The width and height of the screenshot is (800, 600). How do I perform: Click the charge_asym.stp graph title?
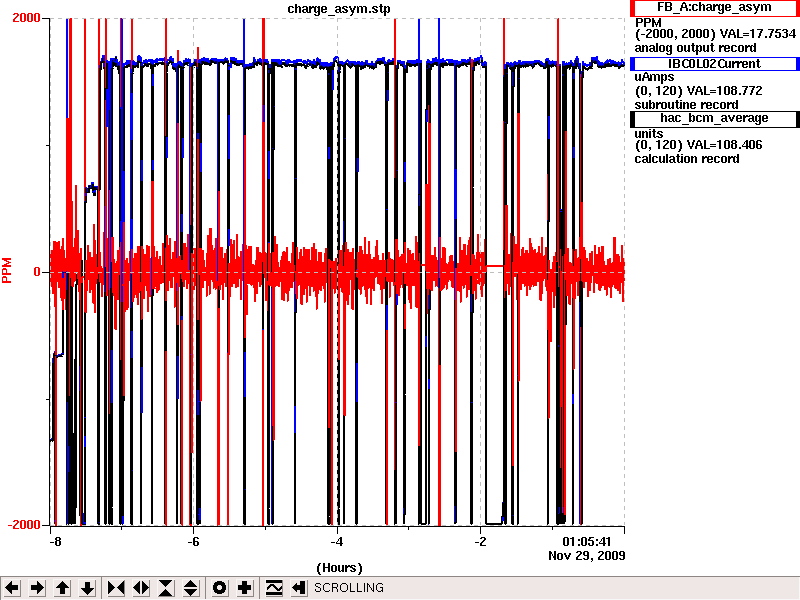(x=339, y=9)
